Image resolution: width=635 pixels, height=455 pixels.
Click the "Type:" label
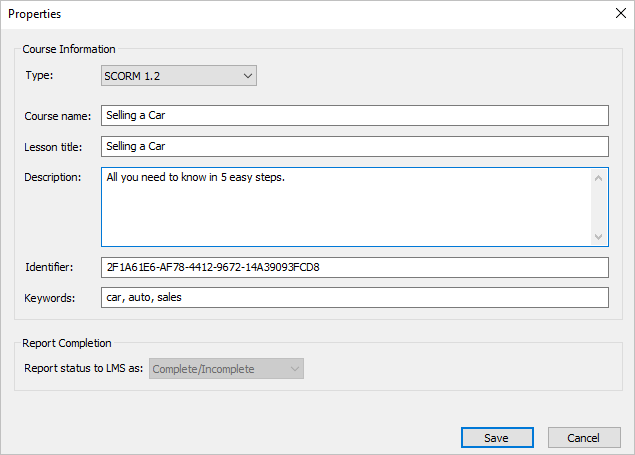click(39, 75)
